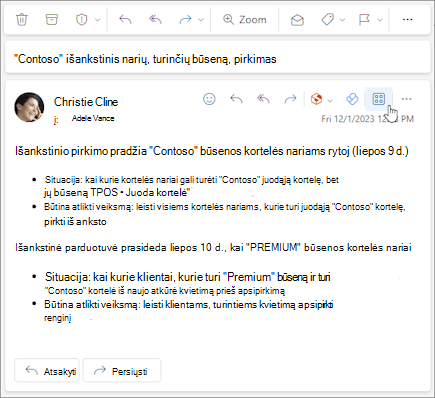
Task: Click the bullet "Būtina atlikti veiksmą: leisti klientams"
Action: point(189,311)
